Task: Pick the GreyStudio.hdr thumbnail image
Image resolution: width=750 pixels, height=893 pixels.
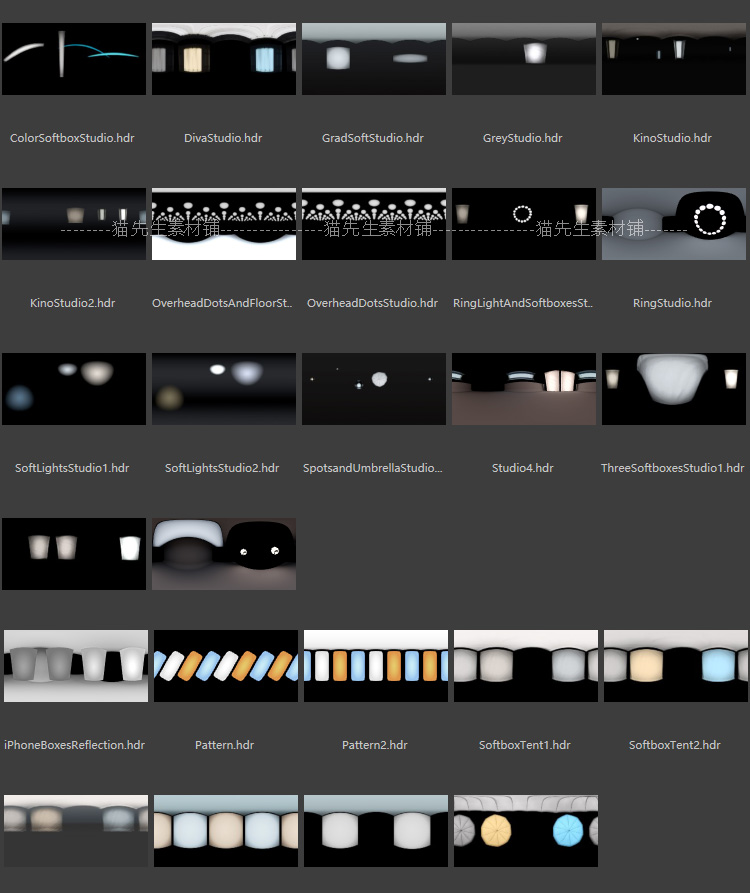Action: (524, 59)
